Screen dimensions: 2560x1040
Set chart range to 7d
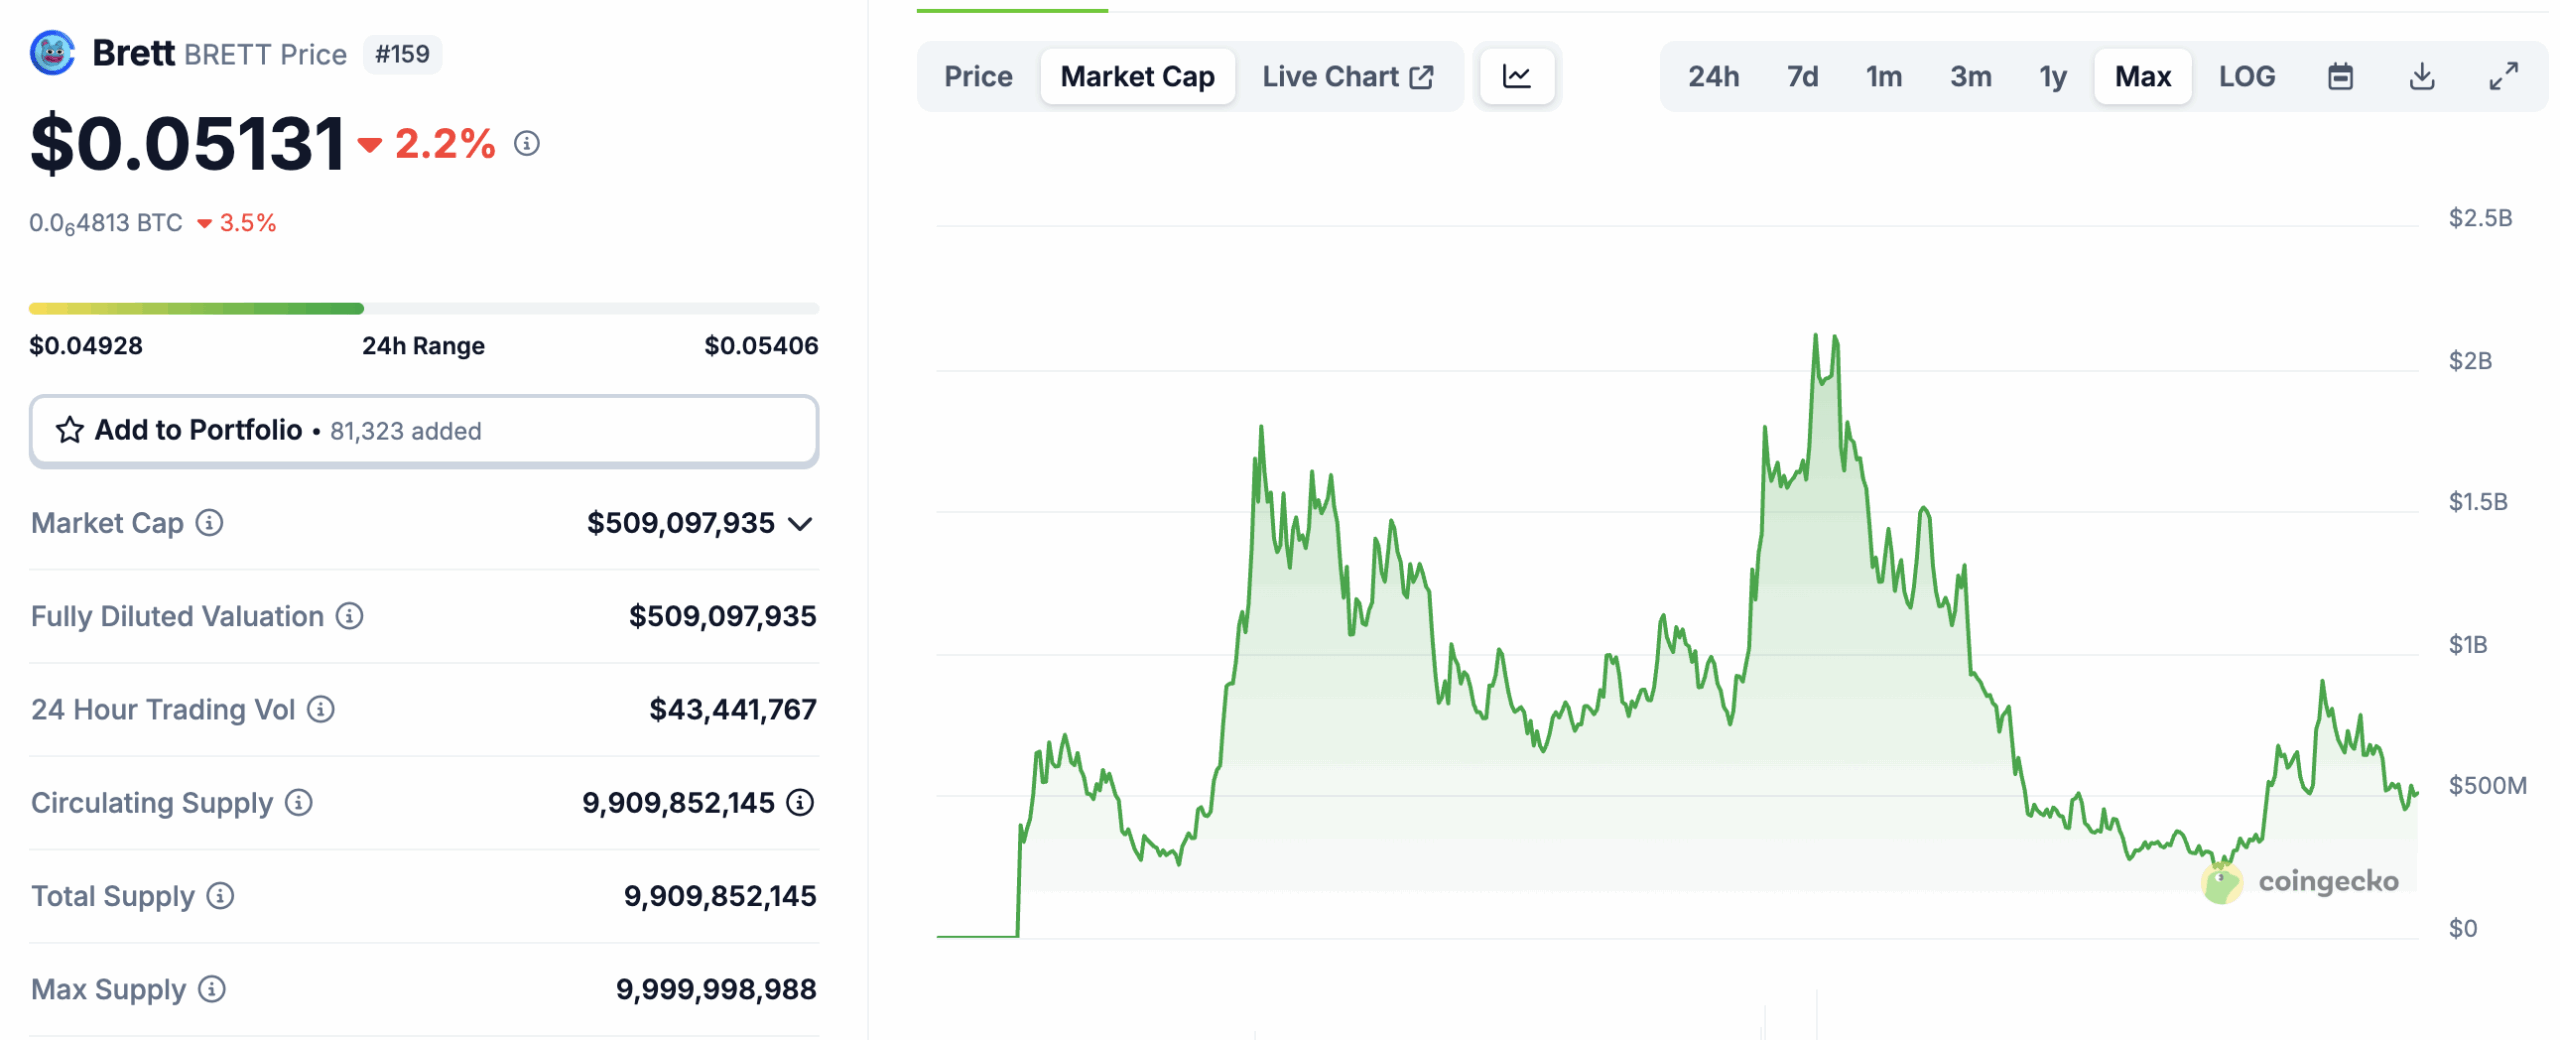pyautogui.click(x=1802, y=76)
